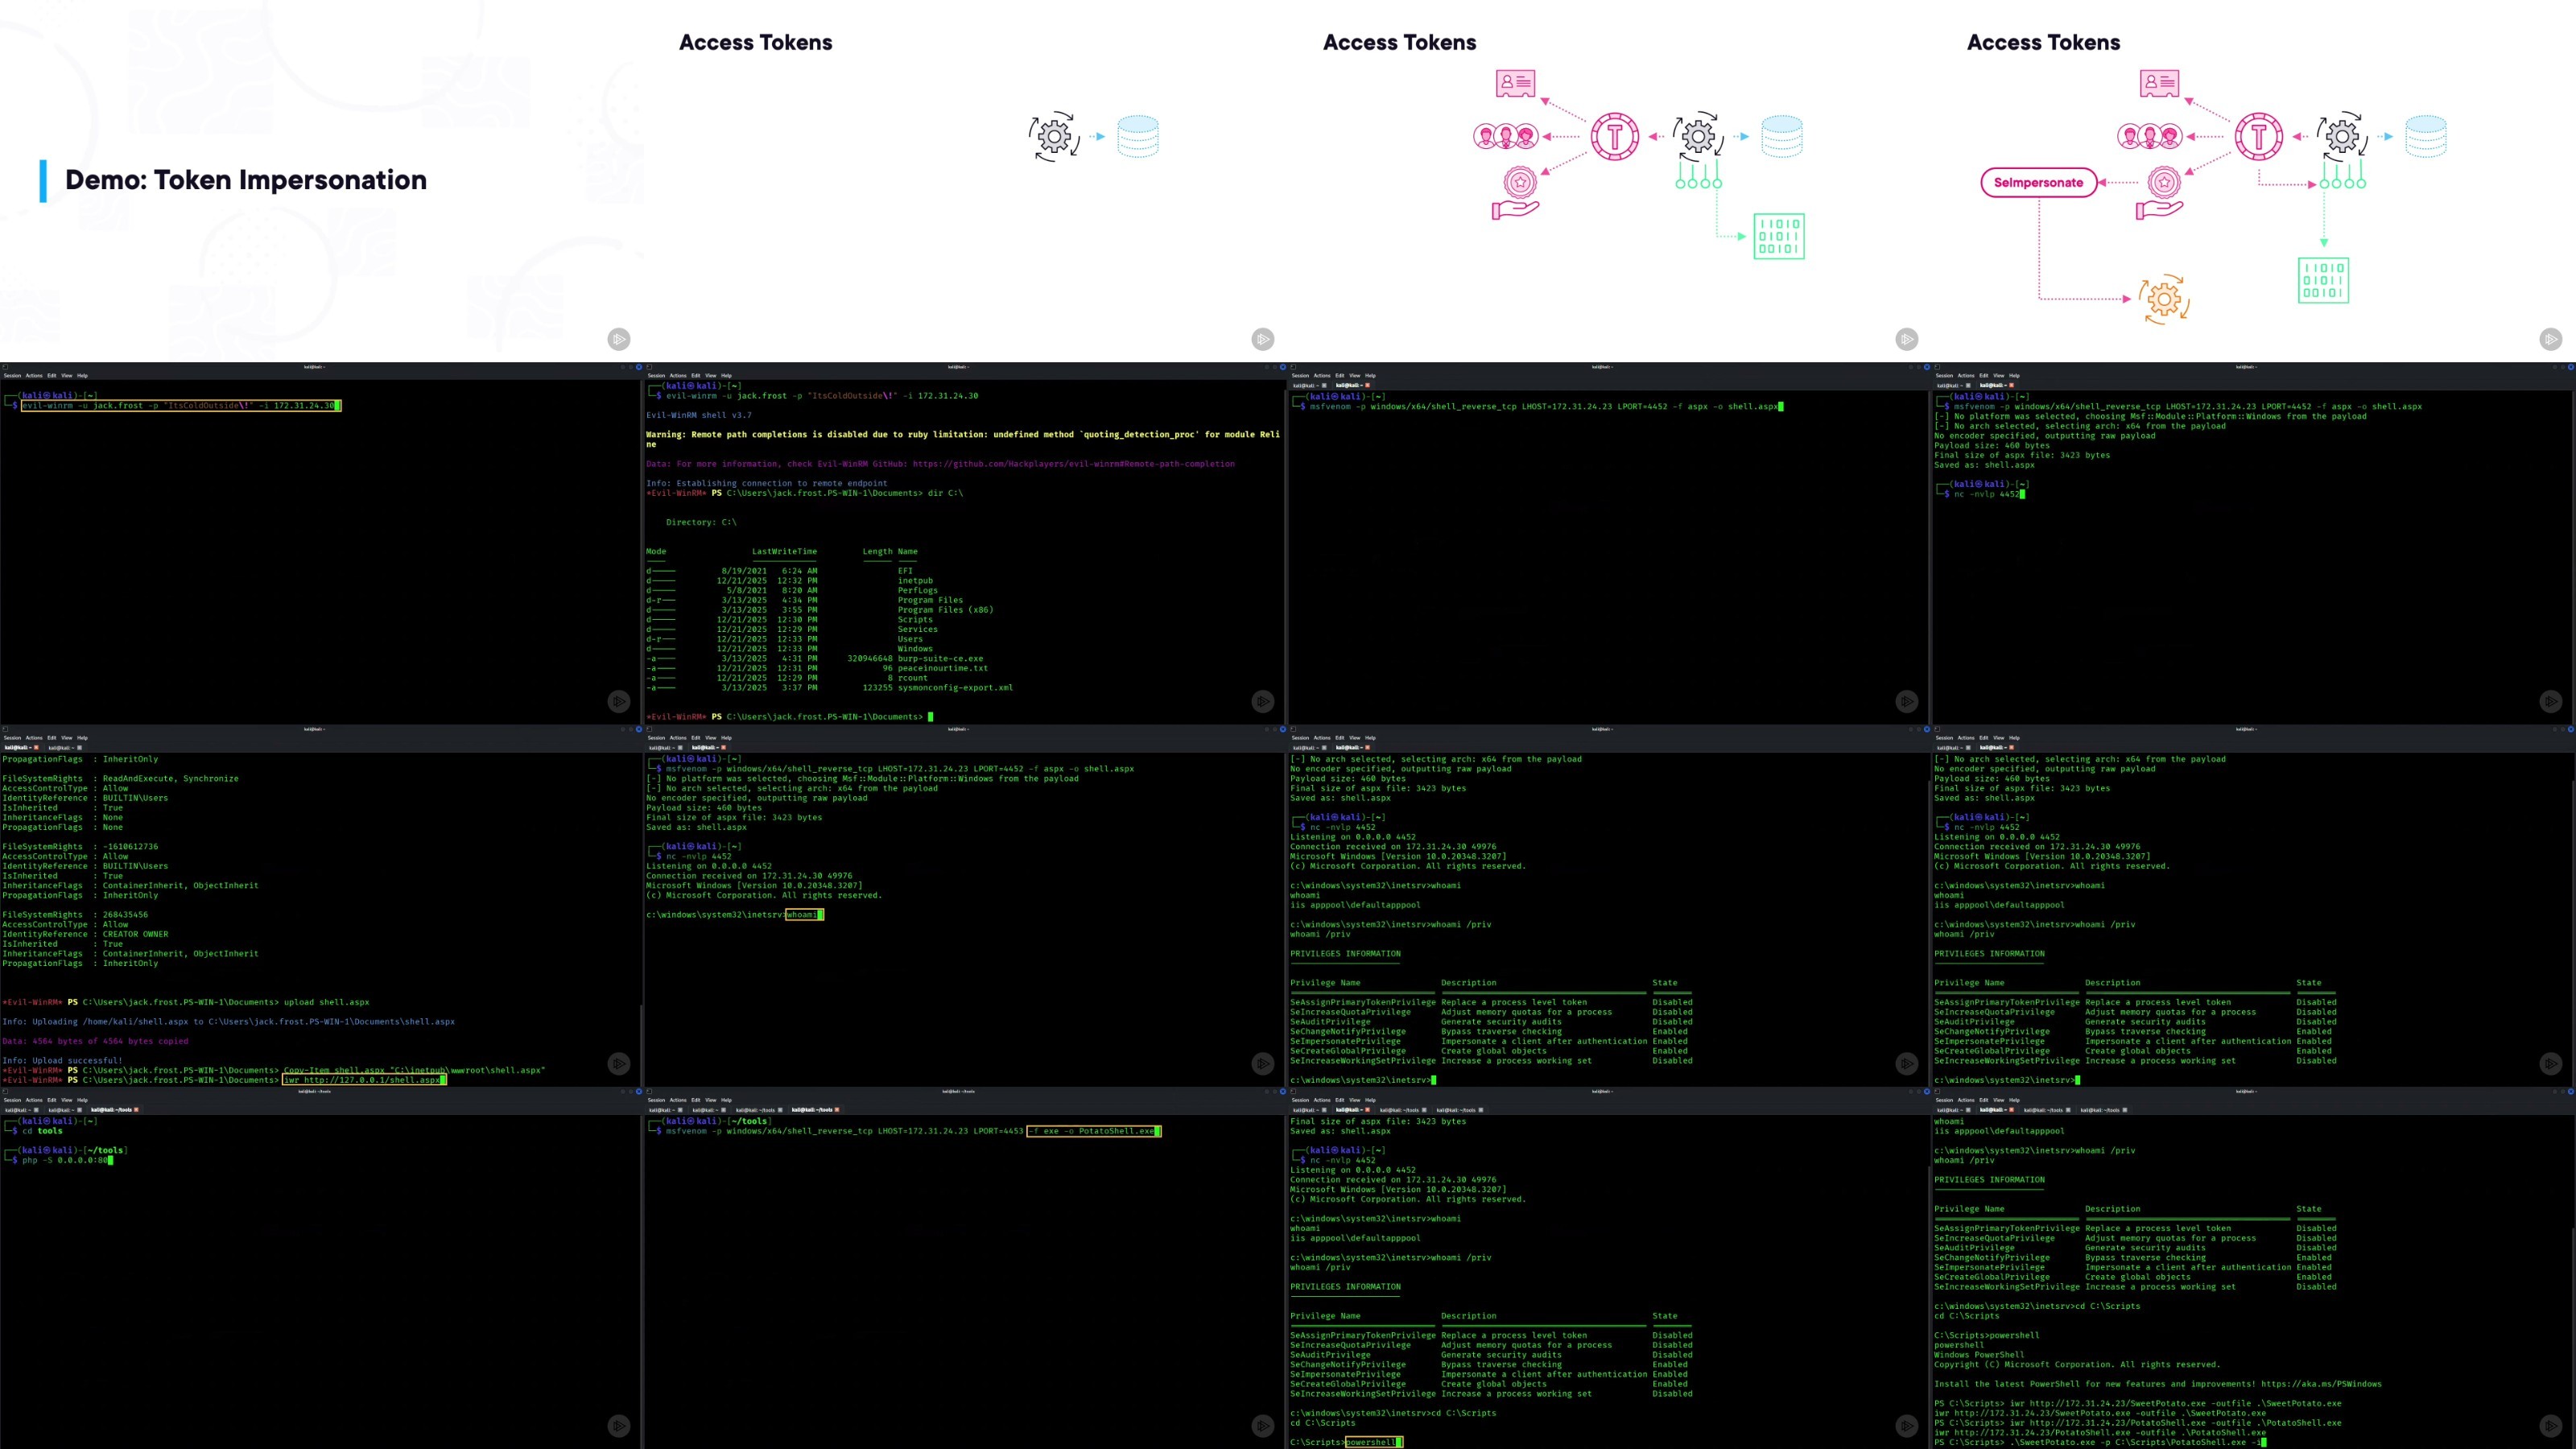Click the ID card icon in the SeImpersonate slide

click(x=2159, y=83)
